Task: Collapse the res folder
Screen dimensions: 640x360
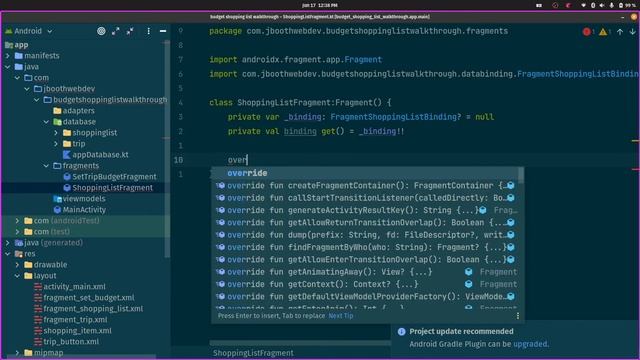Action: 8,254
